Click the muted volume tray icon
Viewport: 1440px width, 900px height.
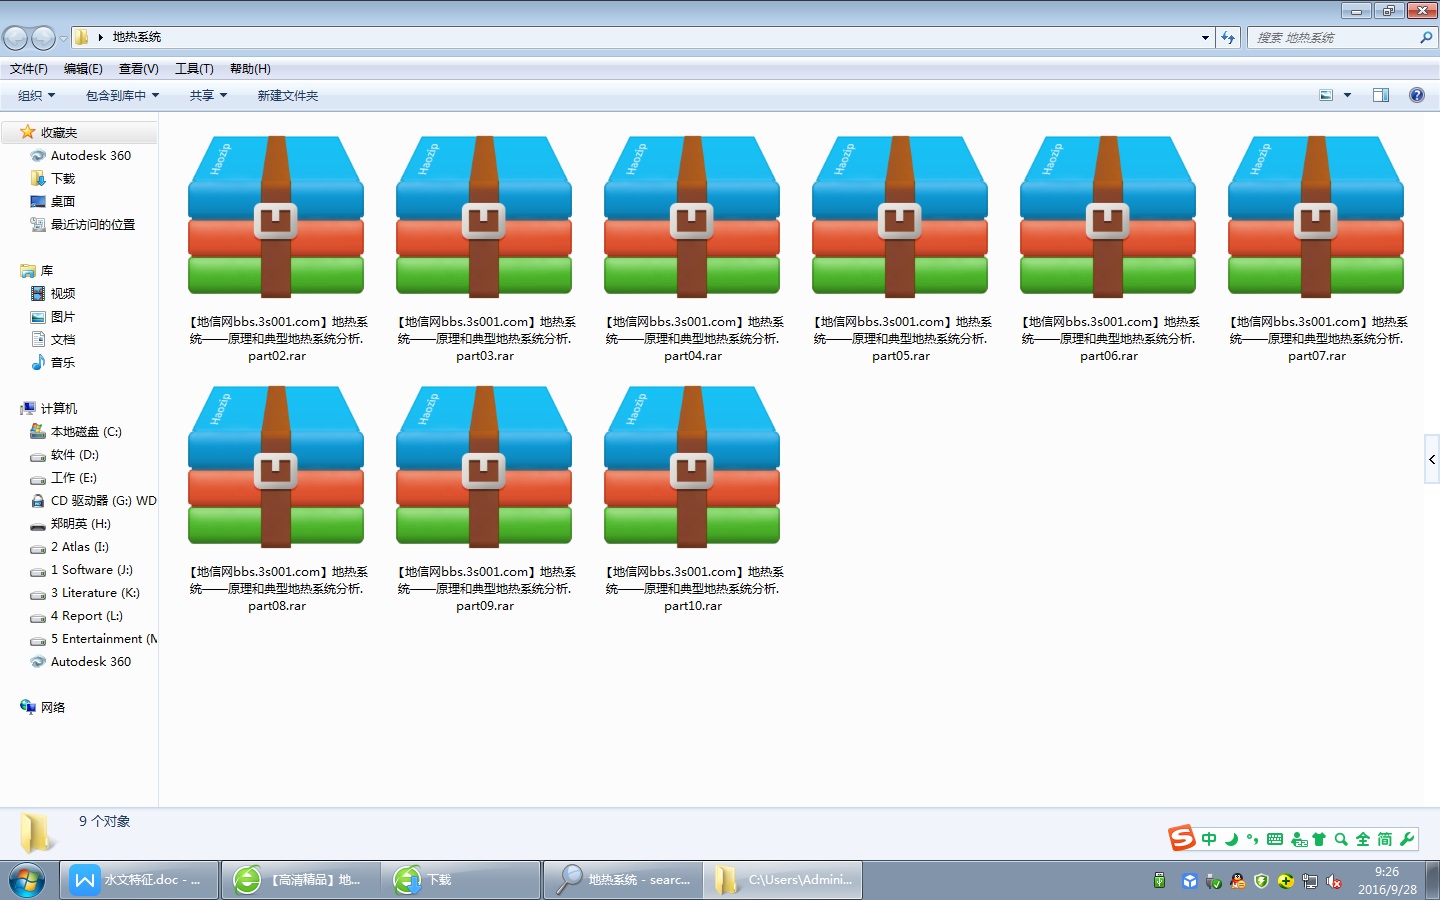click(1334, 881)
